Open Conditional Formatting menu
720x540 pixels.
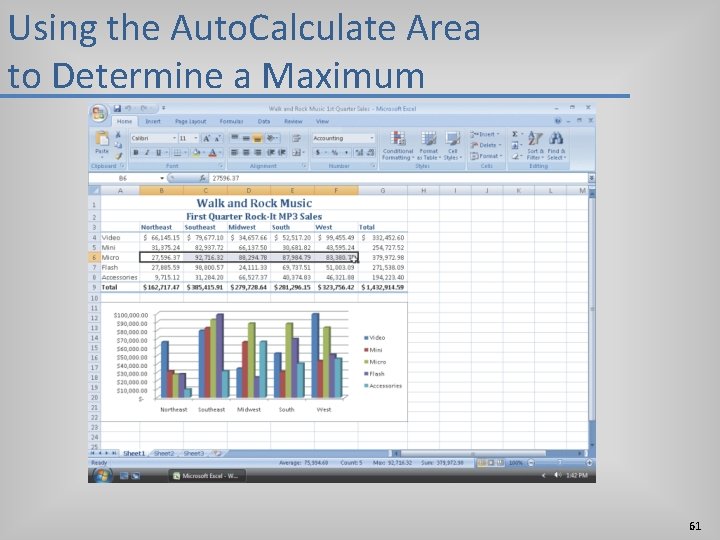pyautogui.click(x=398, y=146)
